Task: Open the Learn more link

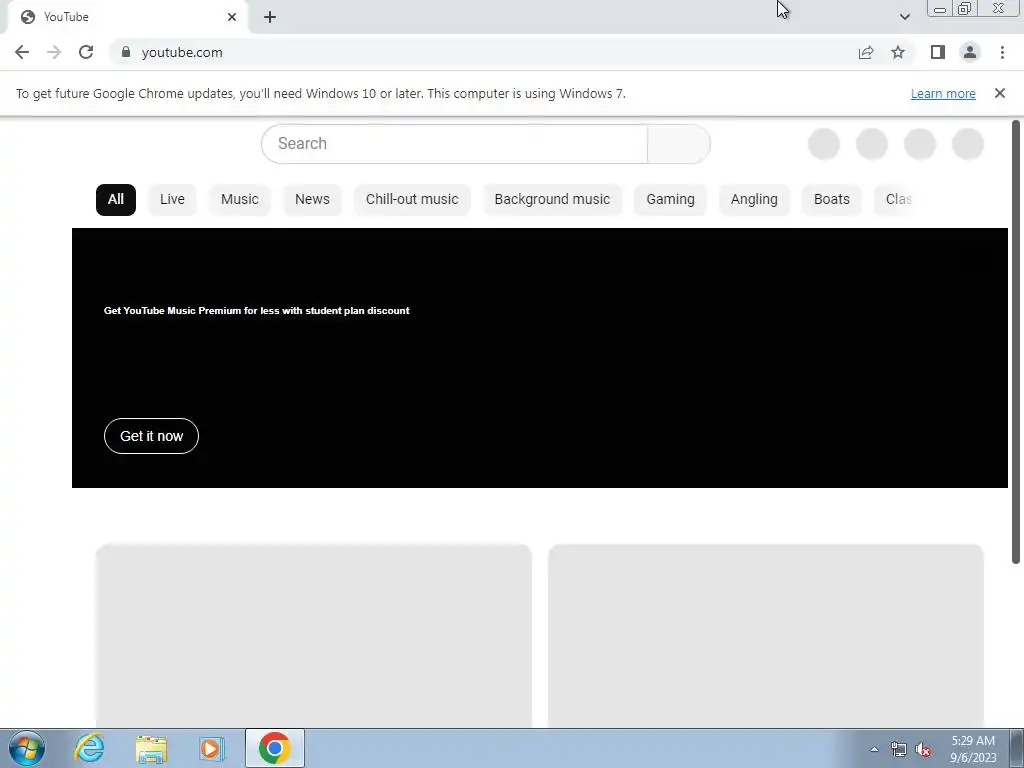Action: [943, 93]
